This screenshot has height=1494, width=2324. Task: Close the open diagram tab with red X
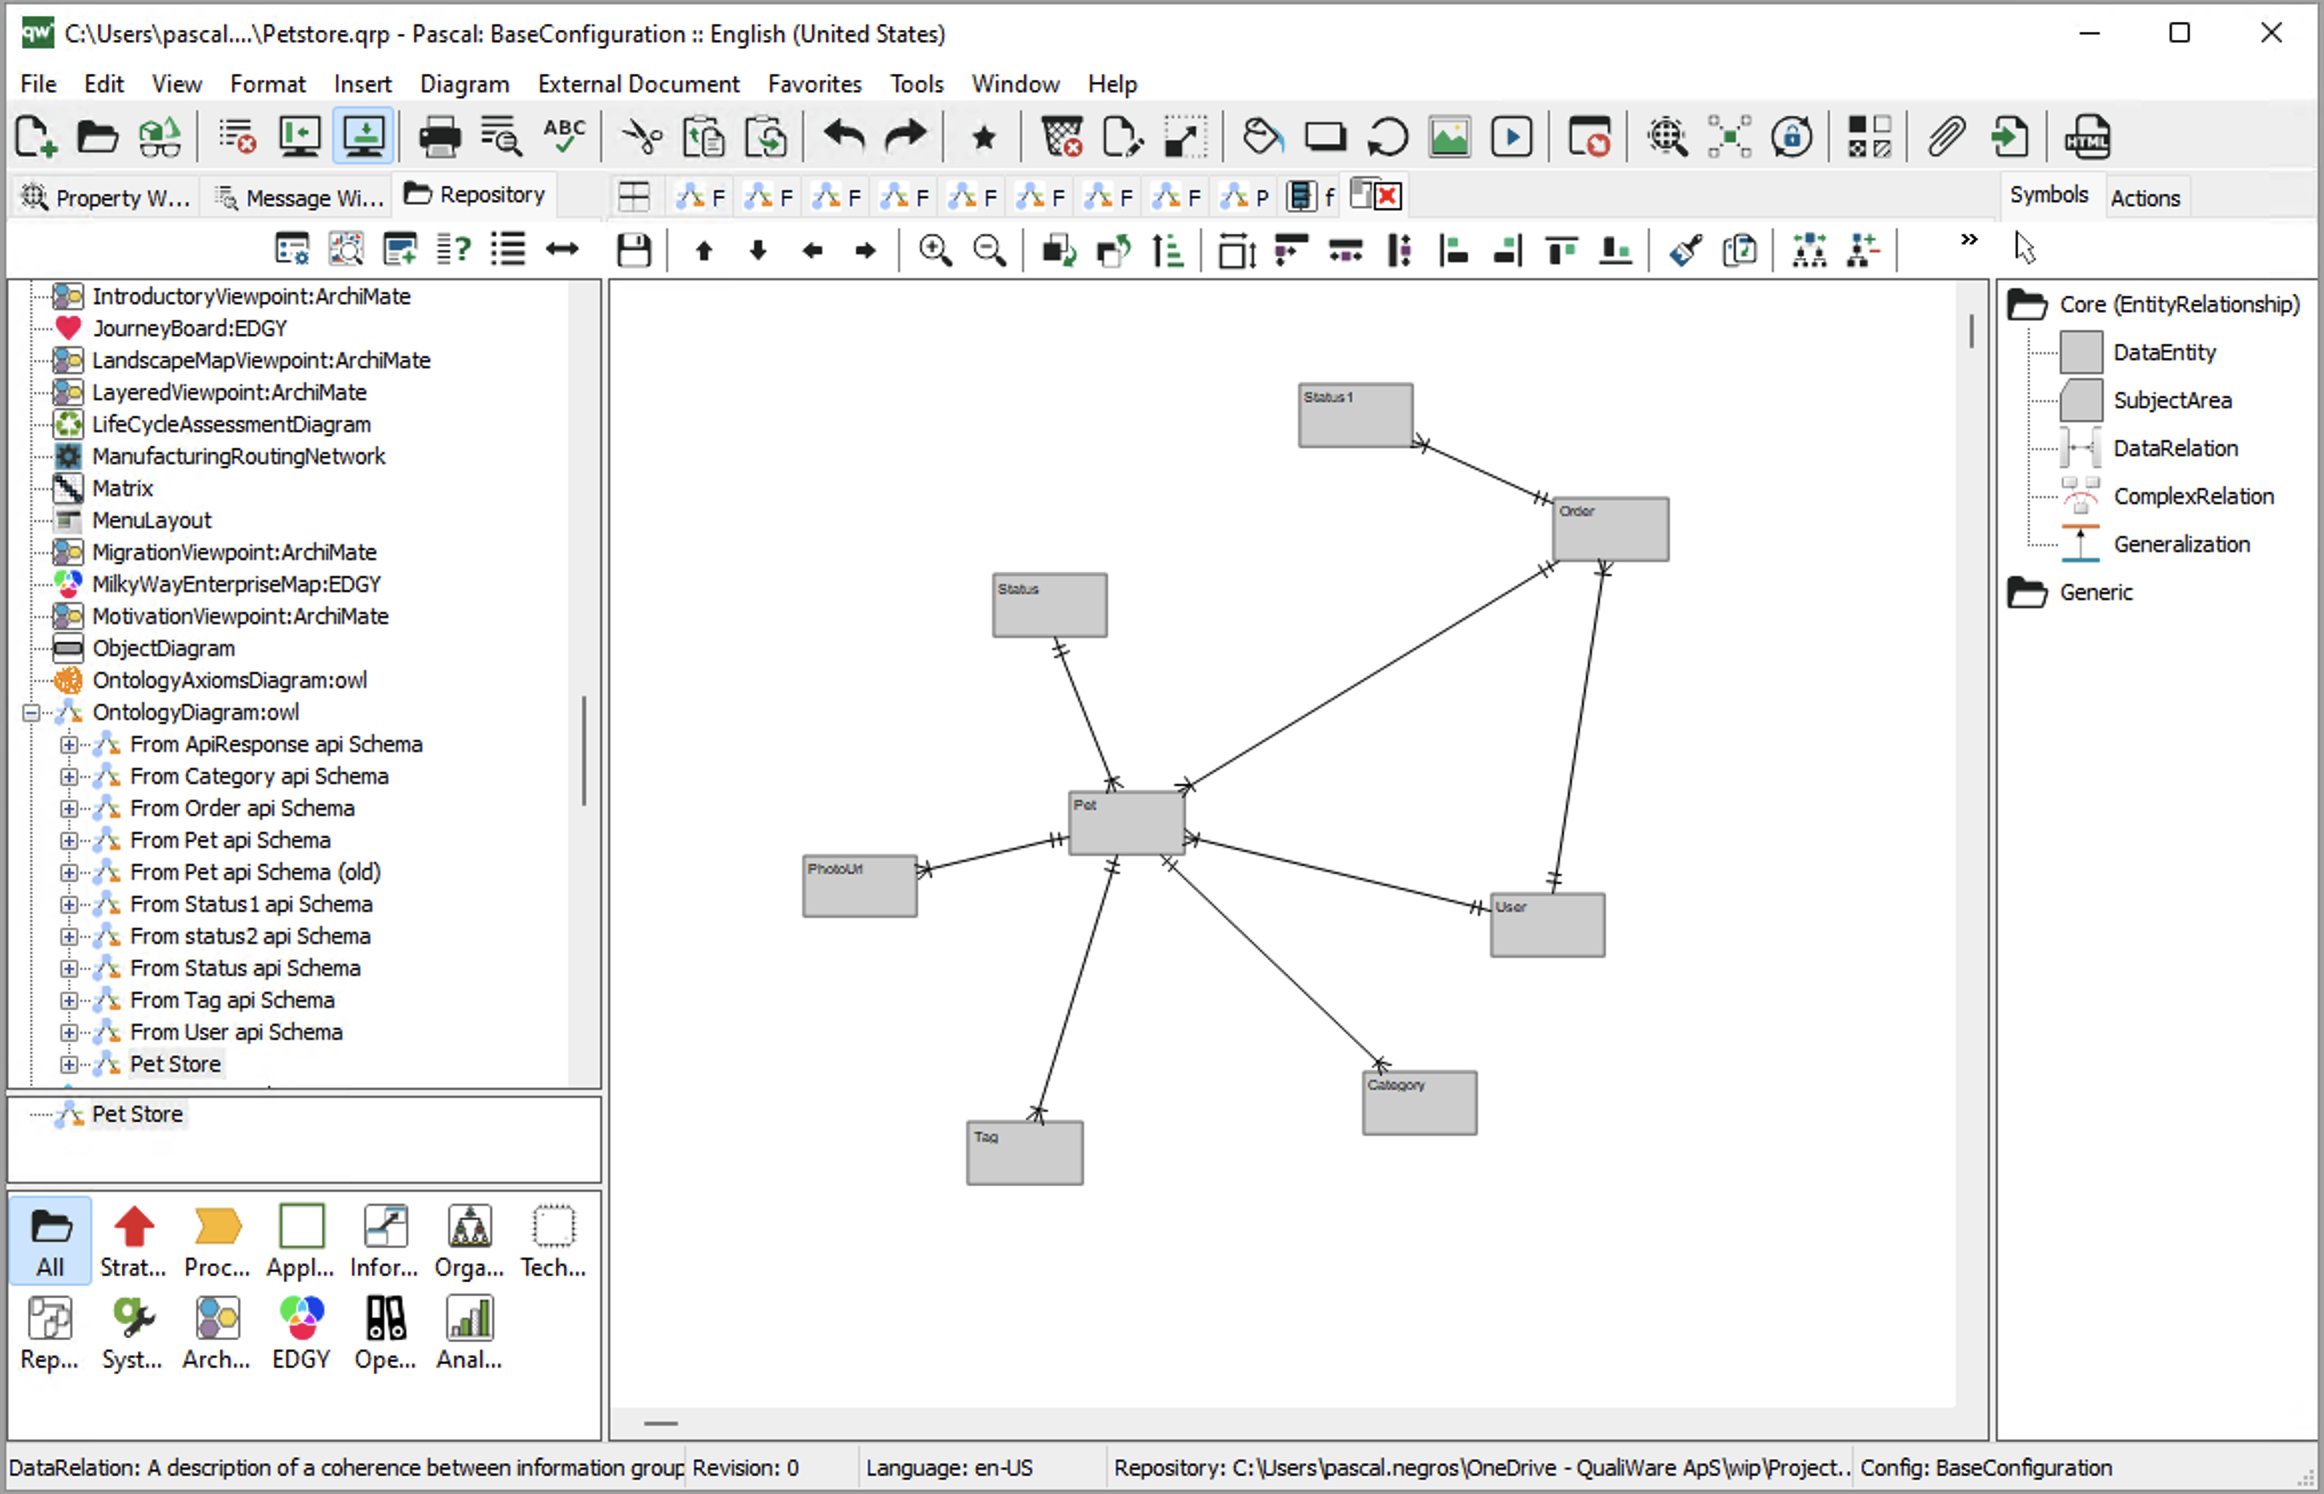[1388, 196]
